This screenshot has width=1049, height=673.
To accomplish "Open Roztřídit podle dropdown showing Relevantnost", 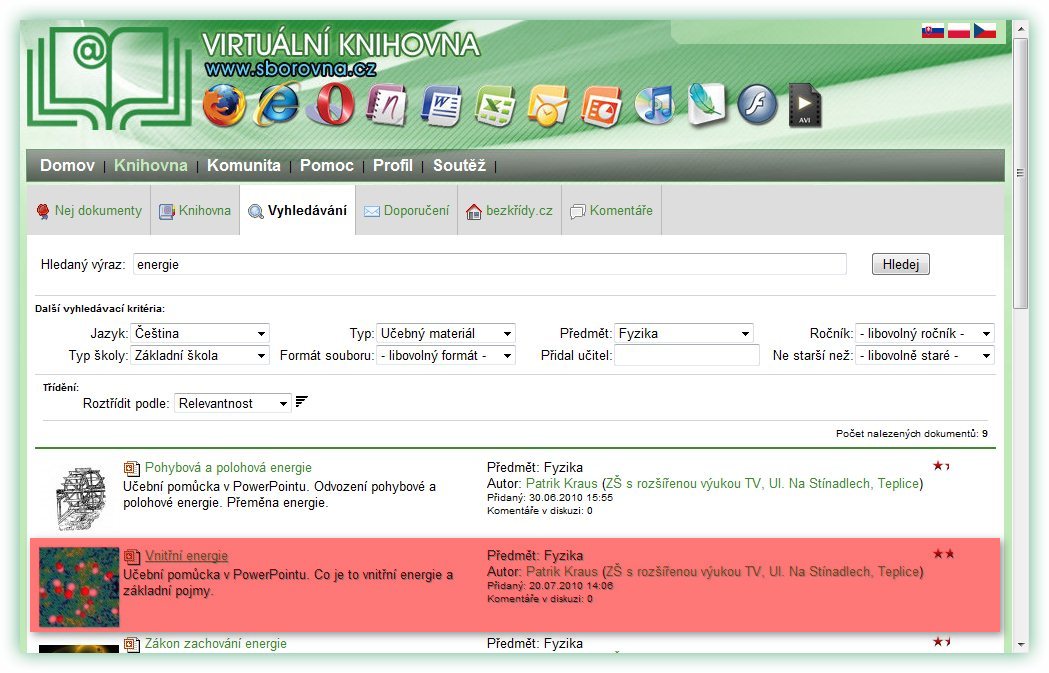I will pyautogui.click(x=233, y=403).
